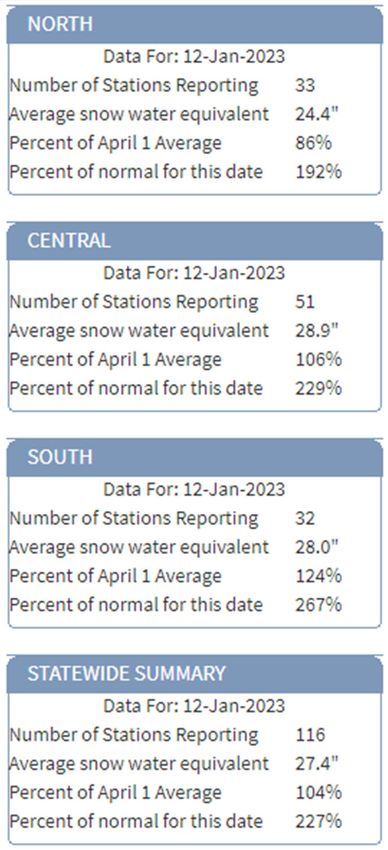This screenshot has width=388, height=850.
Task: Click Central percent of April 1 106%
Action: point(319,359)
